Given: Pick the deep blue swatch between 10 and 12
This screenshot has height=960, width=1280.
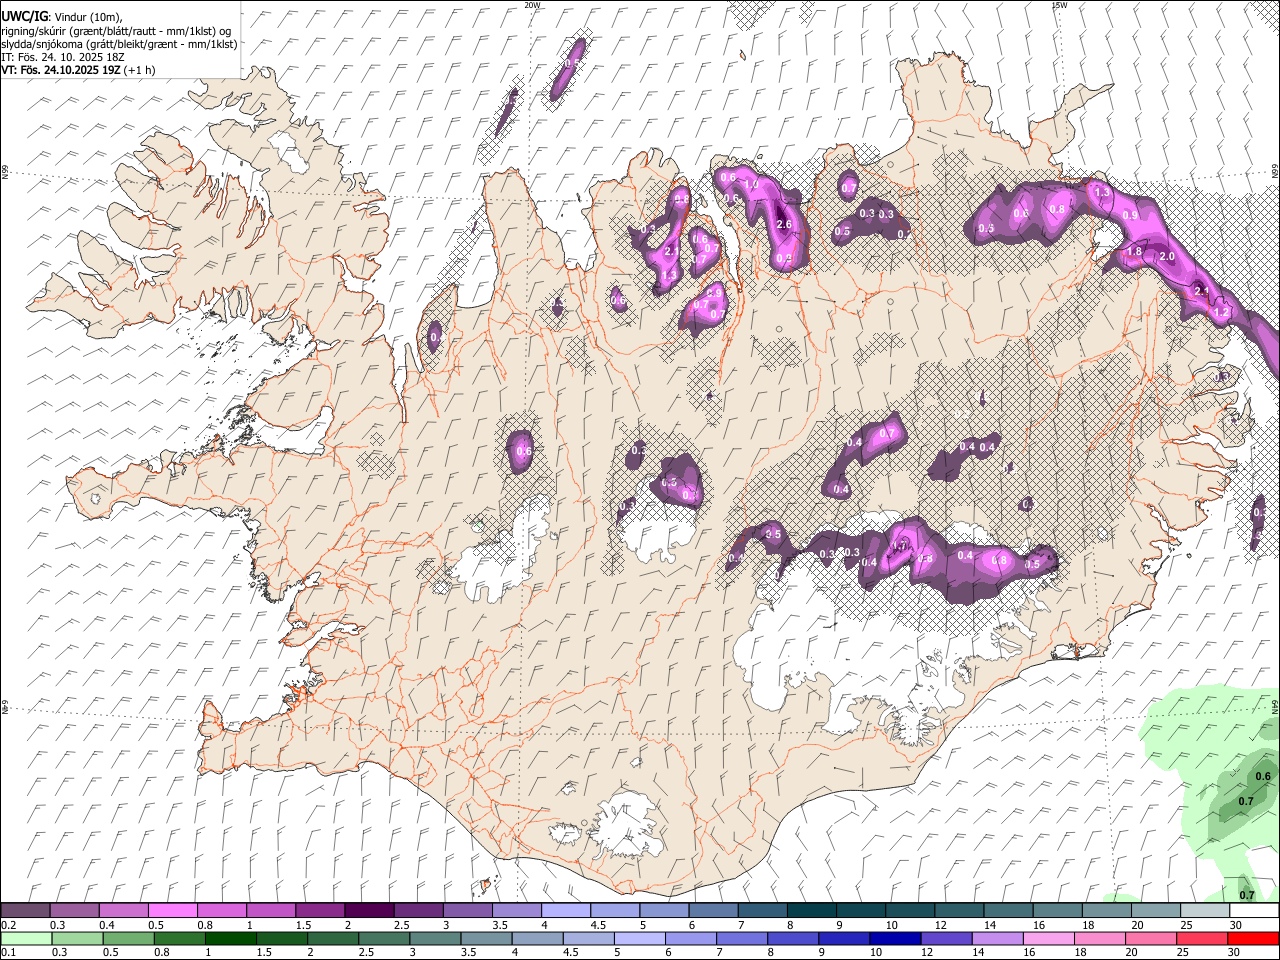Looking at the screenshot, I should pyautogui.click(x=894, y=939).
